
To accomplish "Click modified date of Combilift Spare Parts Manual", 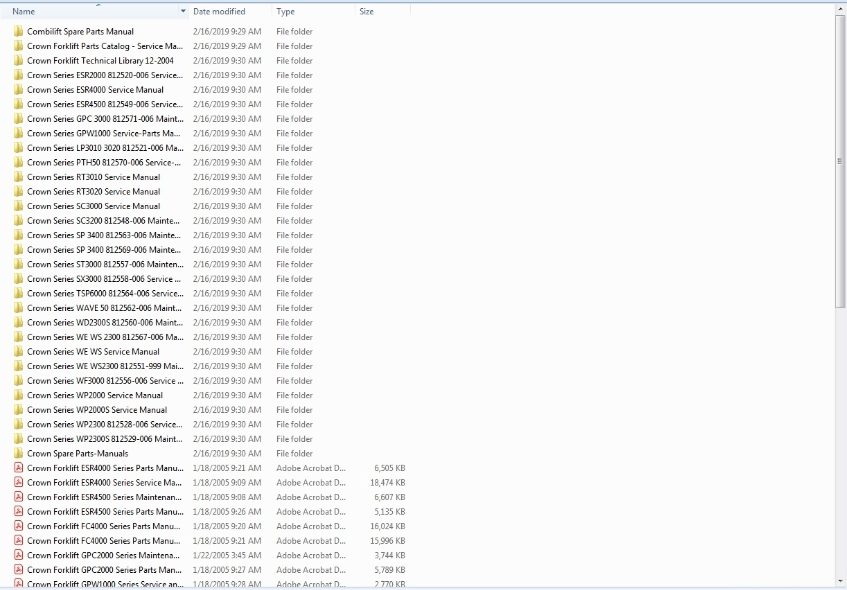I will tap(227, 31).
